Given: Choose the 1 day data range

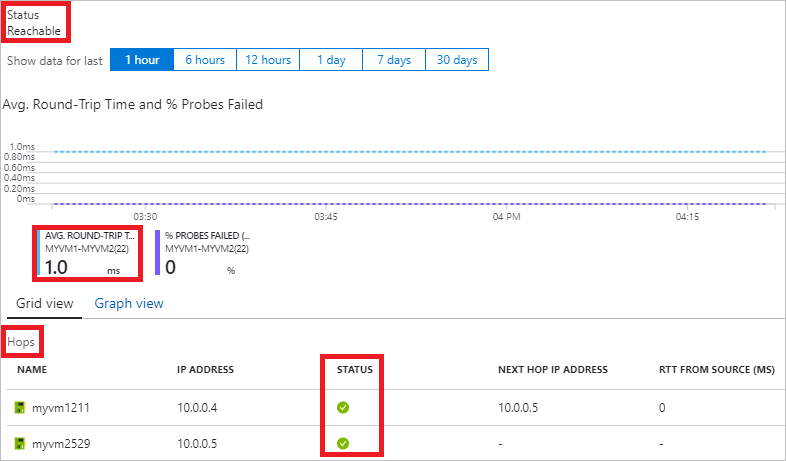Looking at the screenshot, I should [x=331, y=60].
